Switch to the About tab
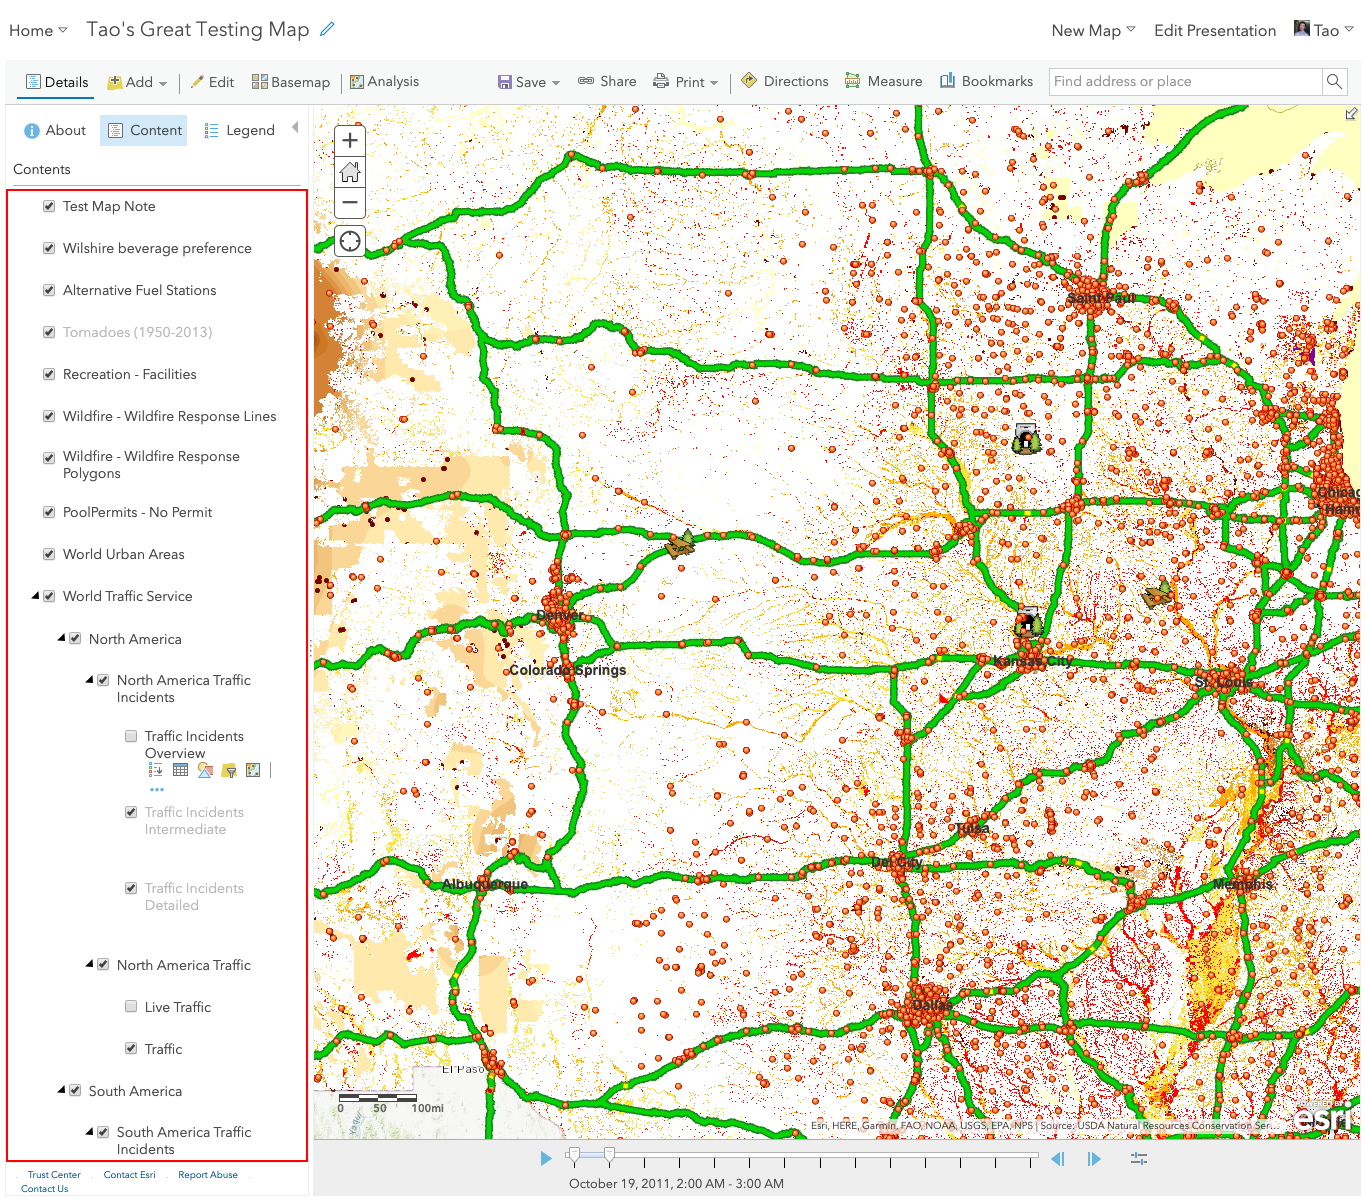Viewport: 1366px width, 1200px height. 54,130
